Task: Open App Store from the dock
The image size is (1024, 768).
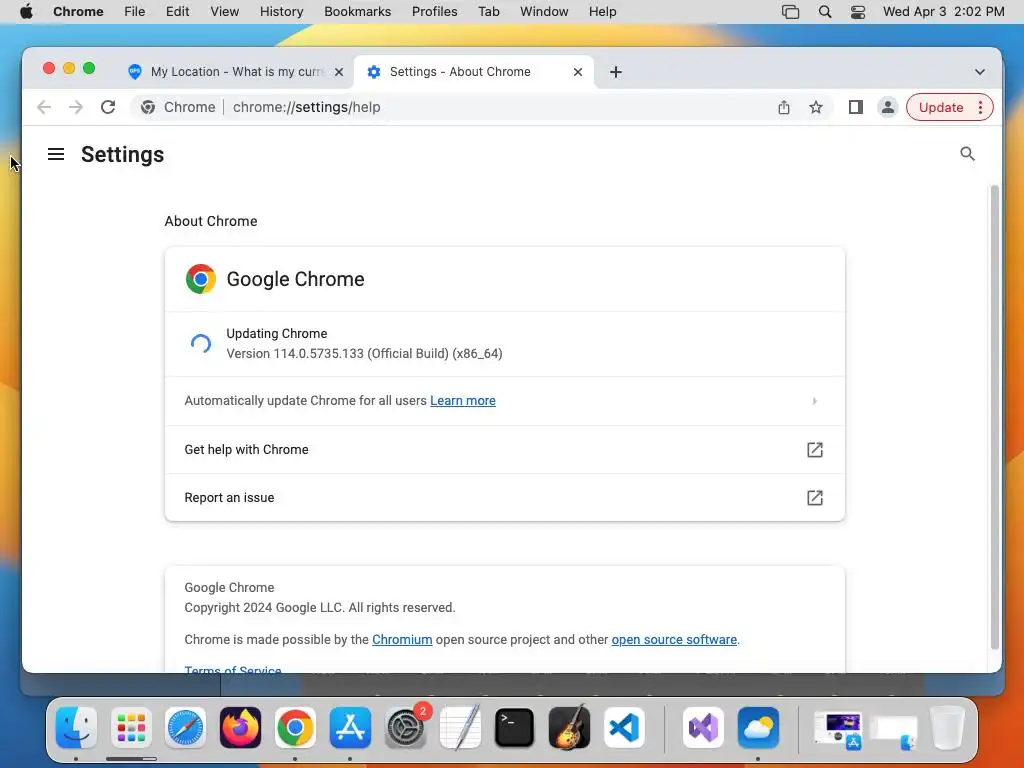Action: point(350,728)
